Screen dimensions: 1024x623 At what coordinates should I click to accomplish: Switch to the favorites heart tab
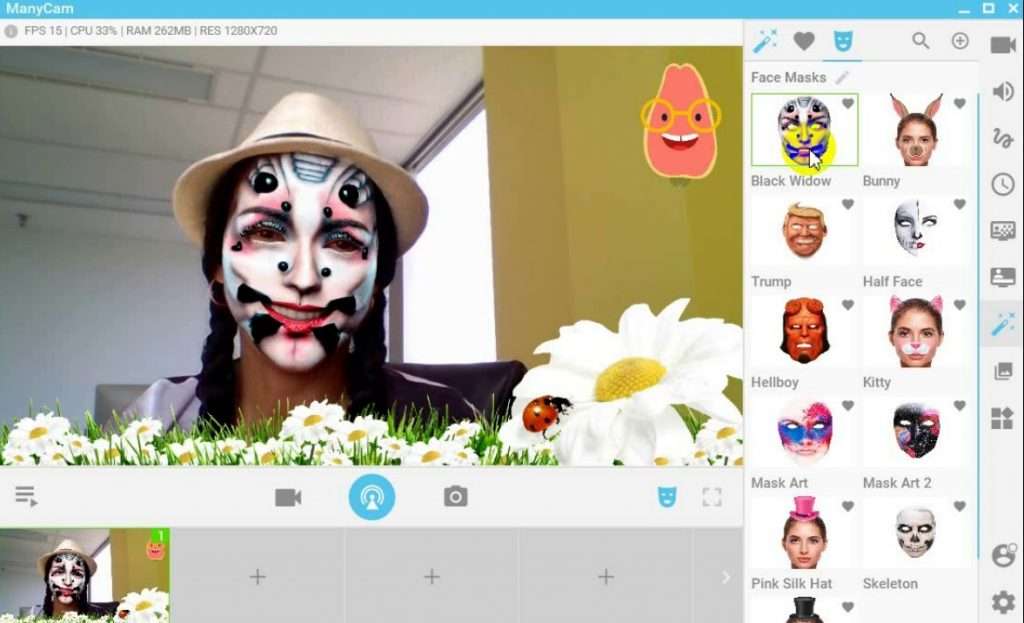point(804,41)
